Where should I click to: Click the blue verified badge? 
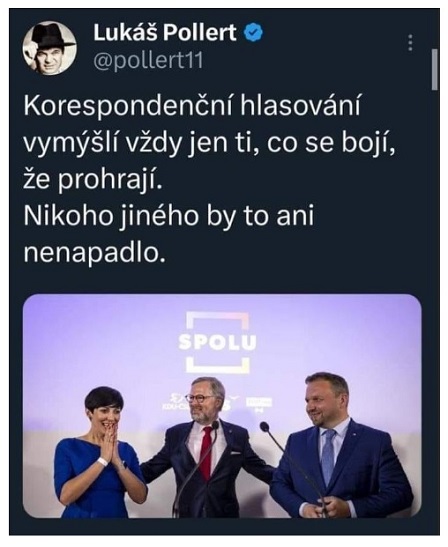pos(253,32)
